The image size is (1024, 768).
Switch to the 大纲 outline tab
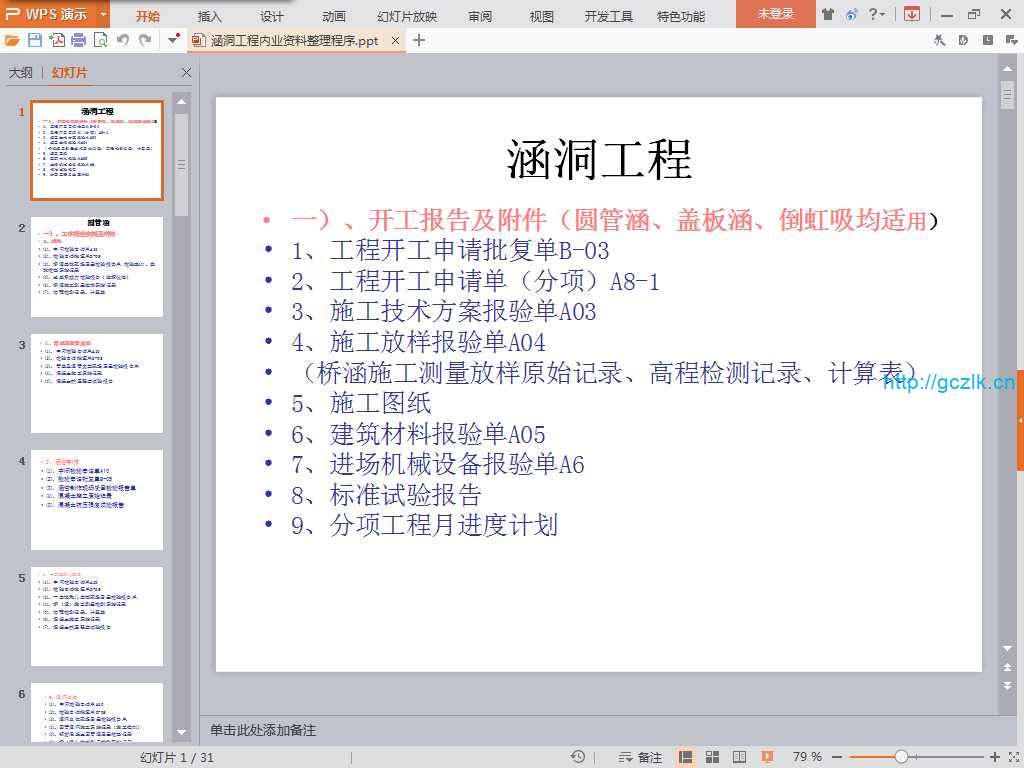(21, 73)
